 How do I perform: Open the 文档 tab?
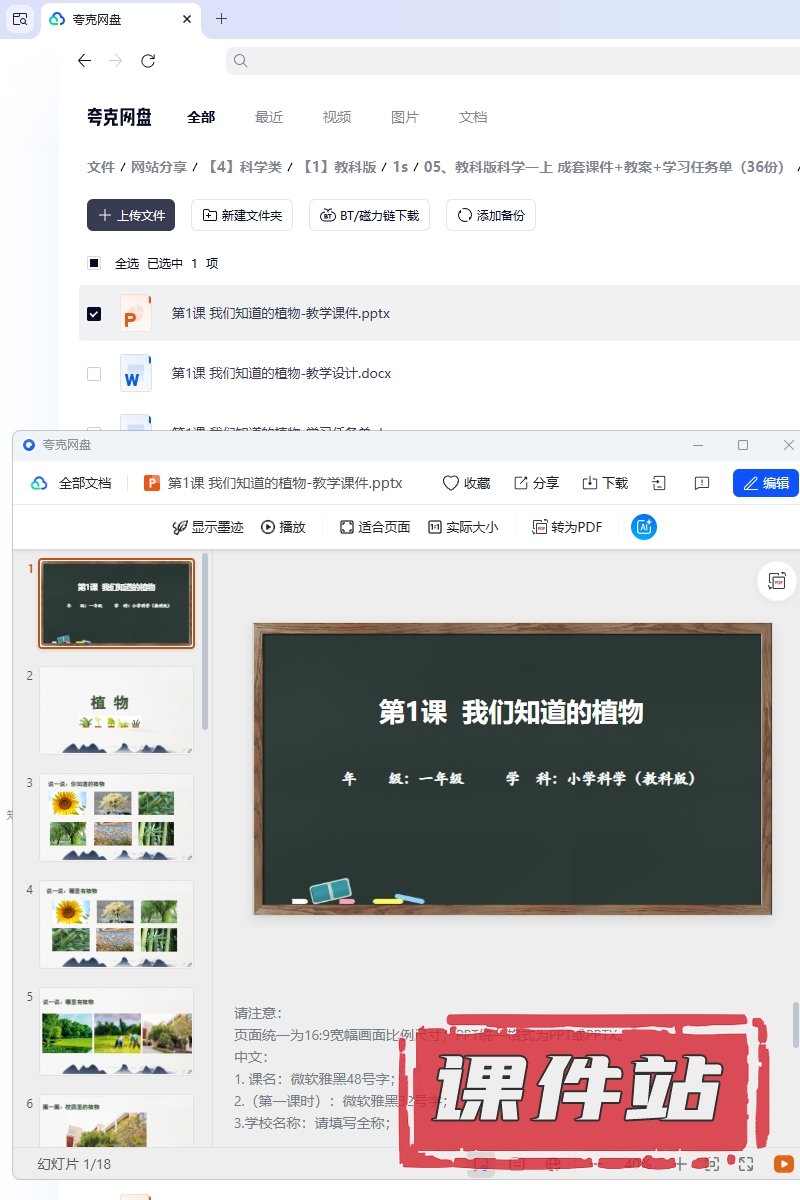[x=473, y=117]
